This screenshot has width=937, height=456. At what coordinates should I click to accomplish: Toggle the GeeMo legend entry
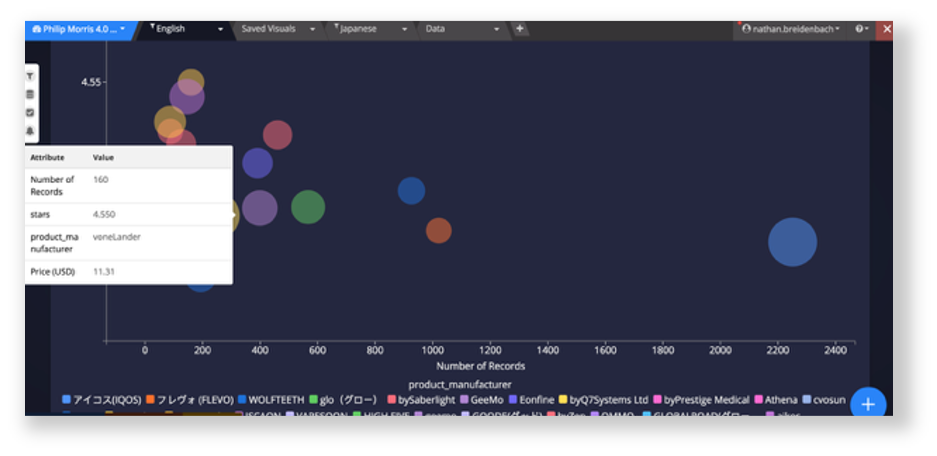click(482, 400)
